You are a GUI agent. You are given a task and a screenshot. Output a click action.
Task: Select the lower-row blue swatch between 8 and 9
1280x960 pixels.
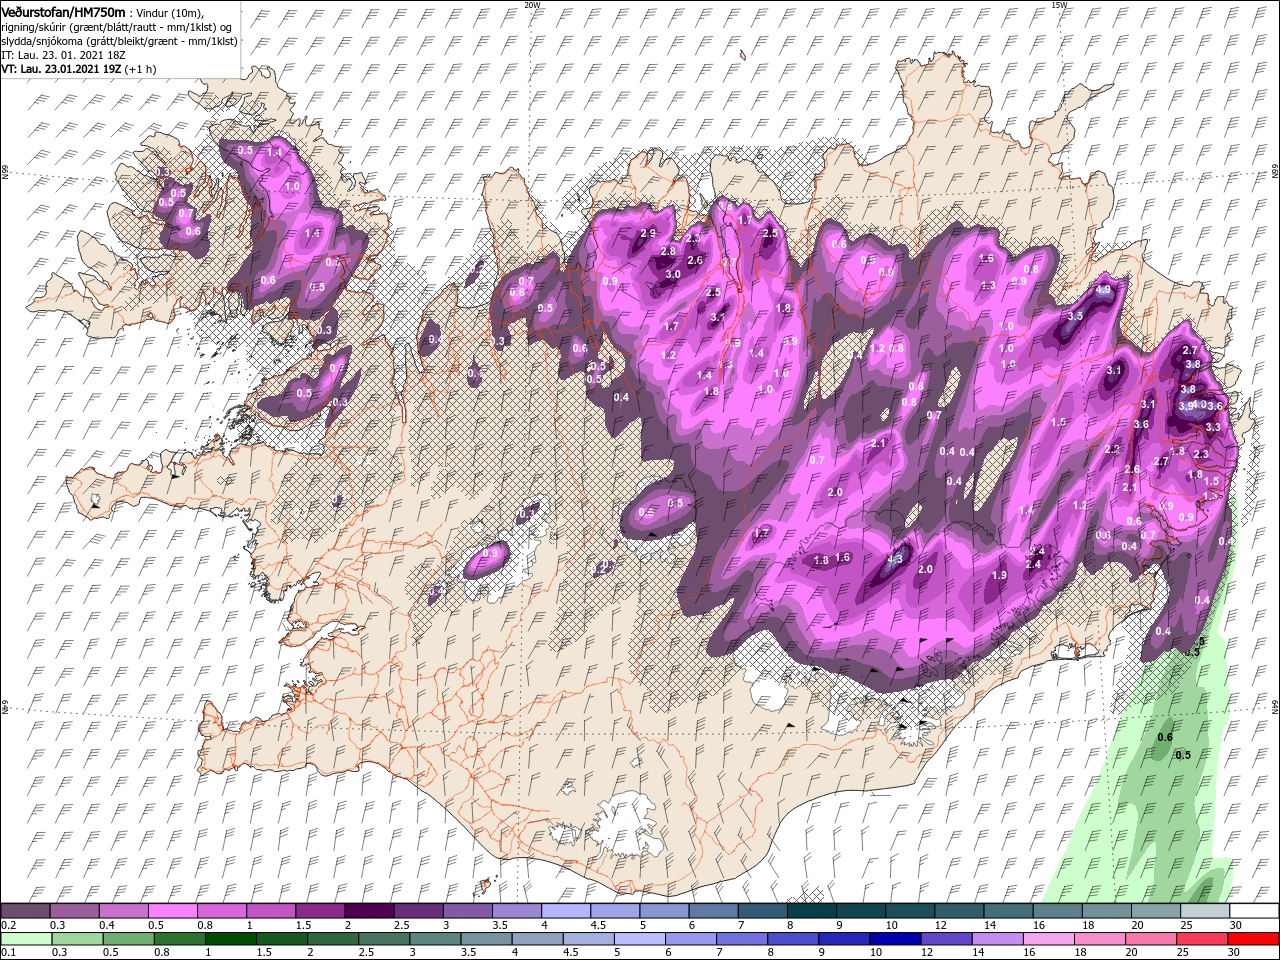793,939
